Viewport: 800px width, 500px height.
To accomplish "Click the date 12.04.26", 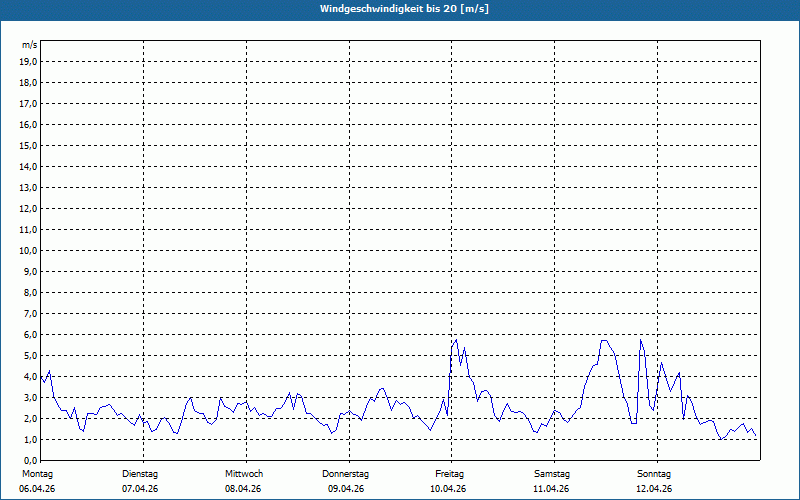I will pos(654,489).
